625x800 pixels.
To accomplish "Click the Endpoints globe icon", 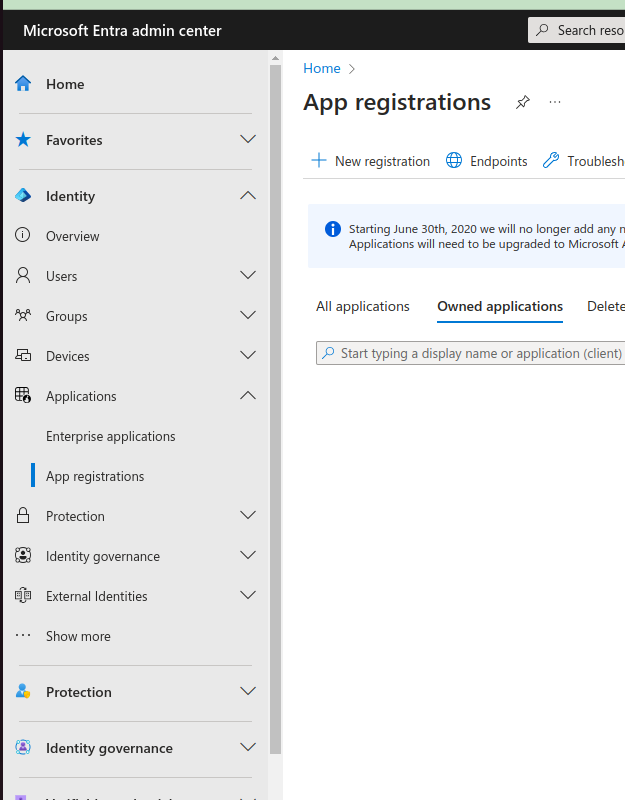I will click(x=454, y=160).
